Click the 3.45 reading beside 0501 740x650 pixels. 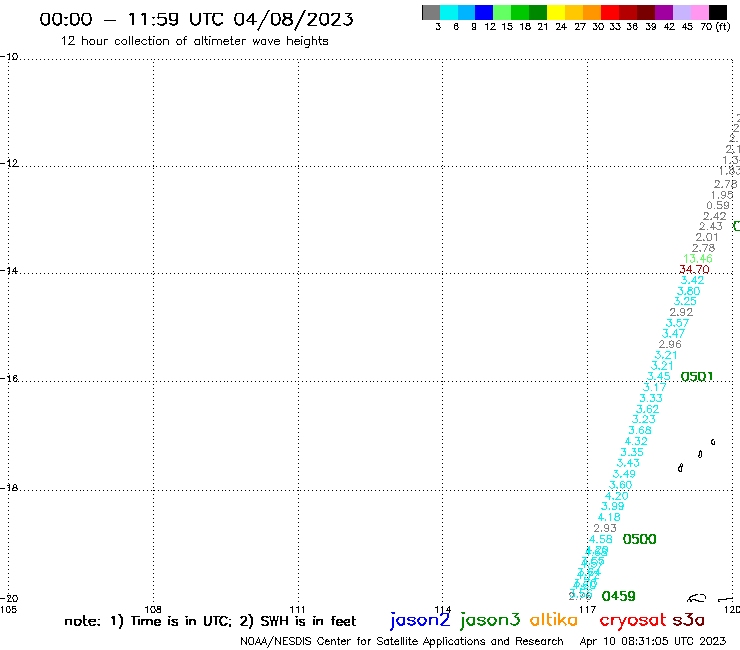point(659,376)
